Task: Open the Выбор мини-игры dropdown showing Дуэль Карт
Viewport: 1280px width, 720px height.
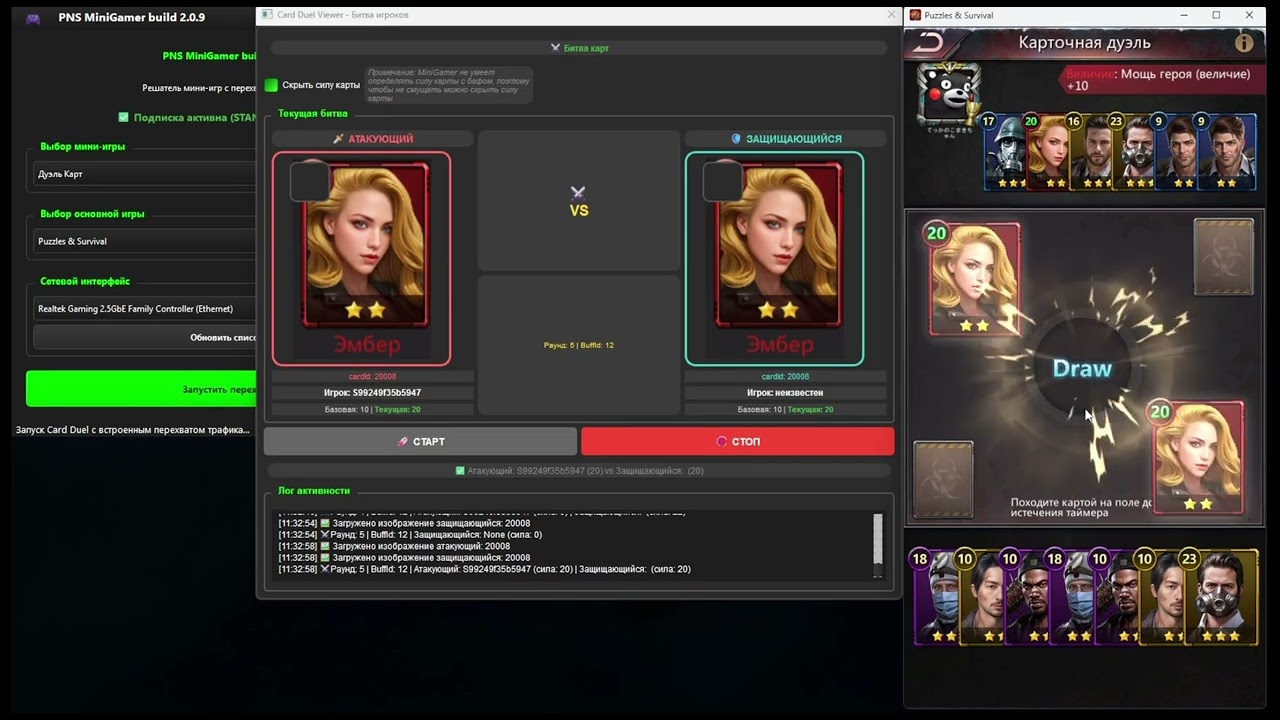Action: coord(145,174)
